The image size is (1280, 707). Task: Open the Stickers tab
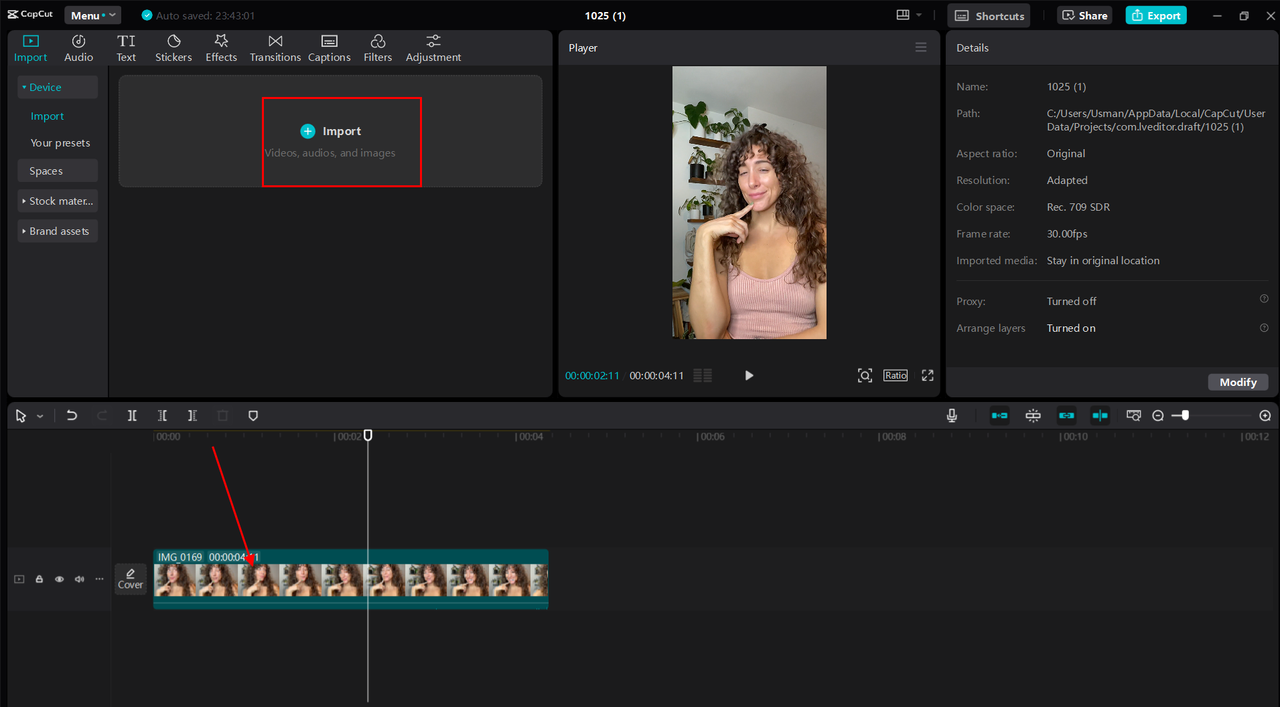click(x=173, y=48)
